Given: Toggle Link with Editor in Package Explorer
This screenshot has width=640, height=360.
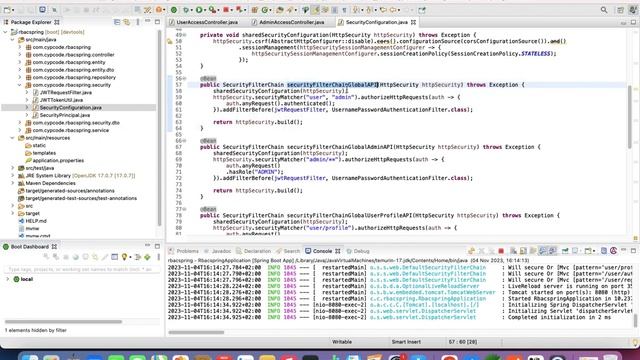Looking at the screenshot, I should click(127, 22).
